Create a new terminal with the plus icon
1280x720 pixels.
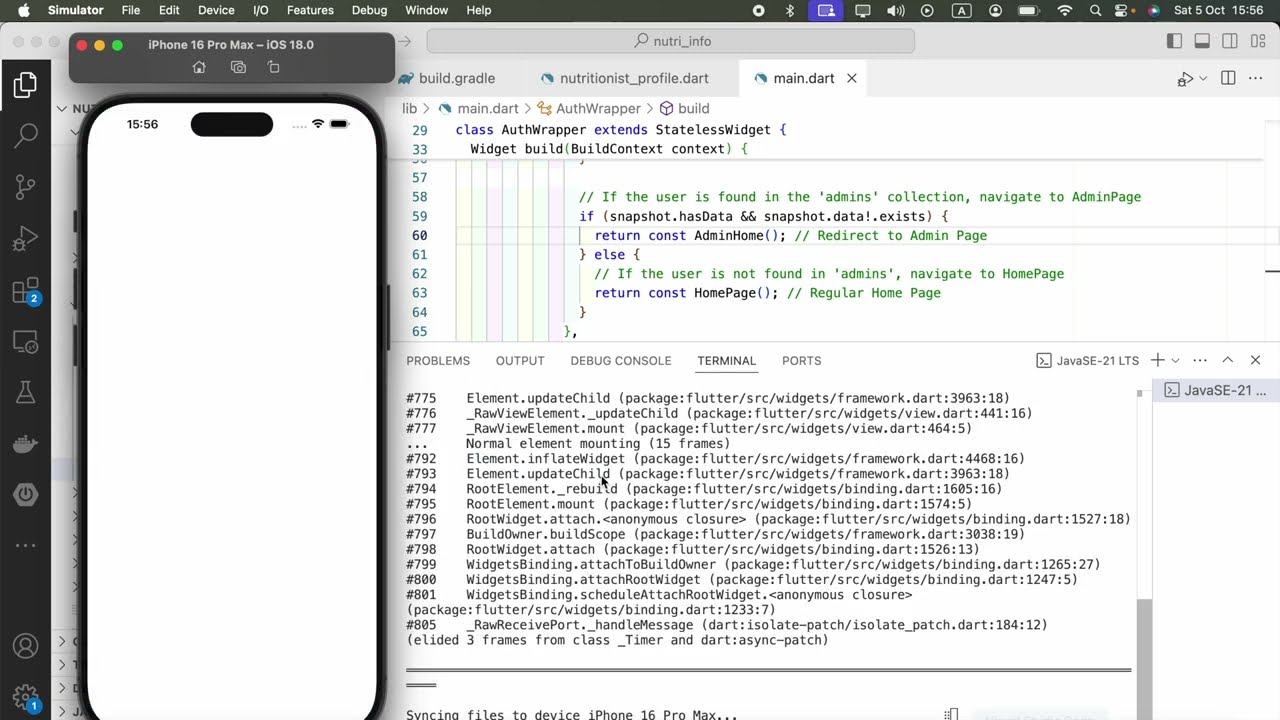[1157, 360]
